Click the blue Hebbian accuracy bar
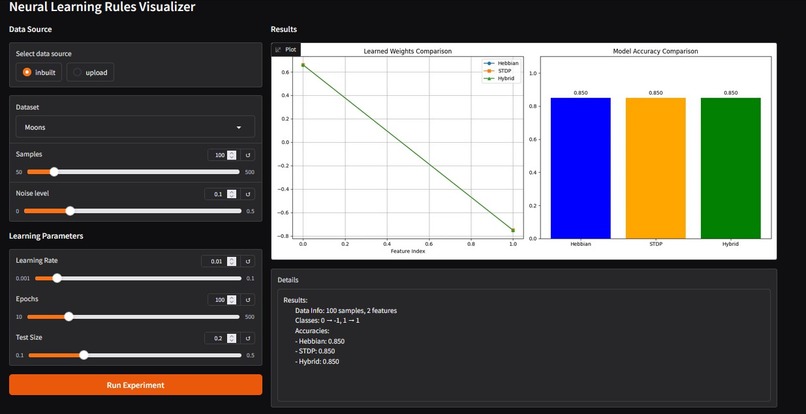The height and width of the screenshot is (414, 806). coord(580,168)
